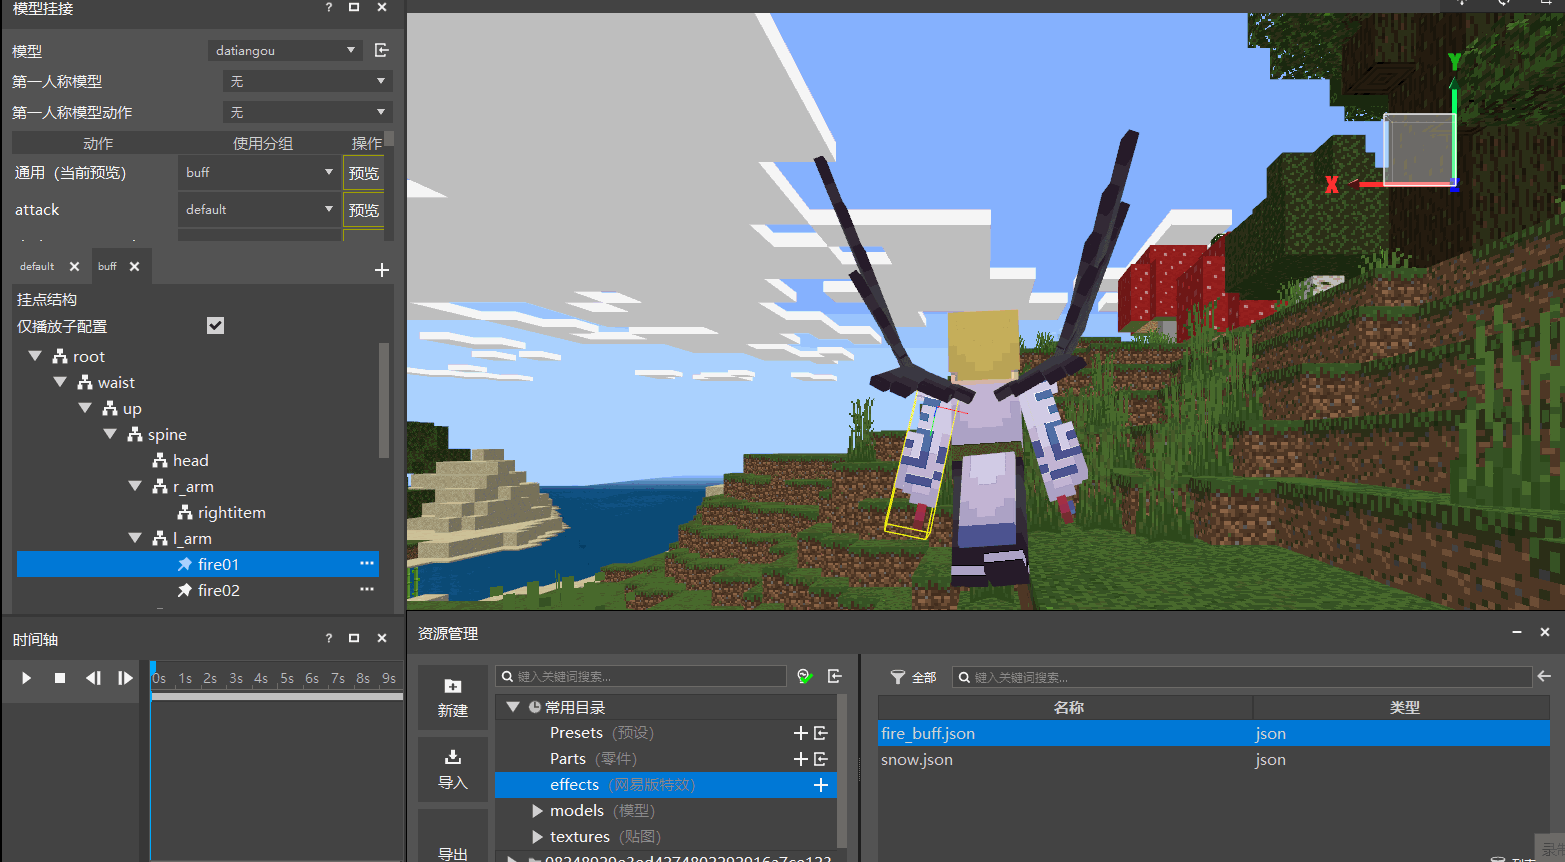Open help for the 模型挂接 panel

(x=329, y=7)
